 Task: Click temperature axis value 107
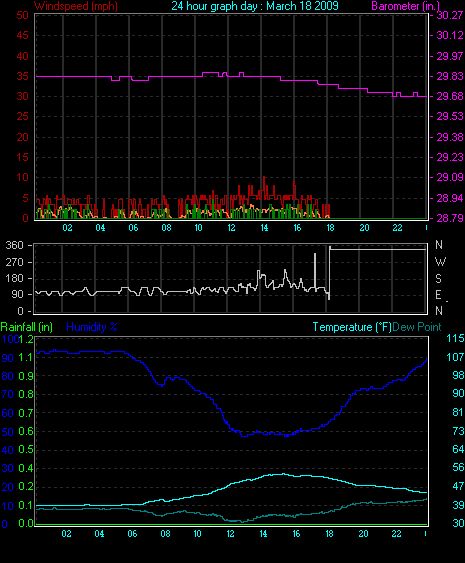tap(455, 357)
